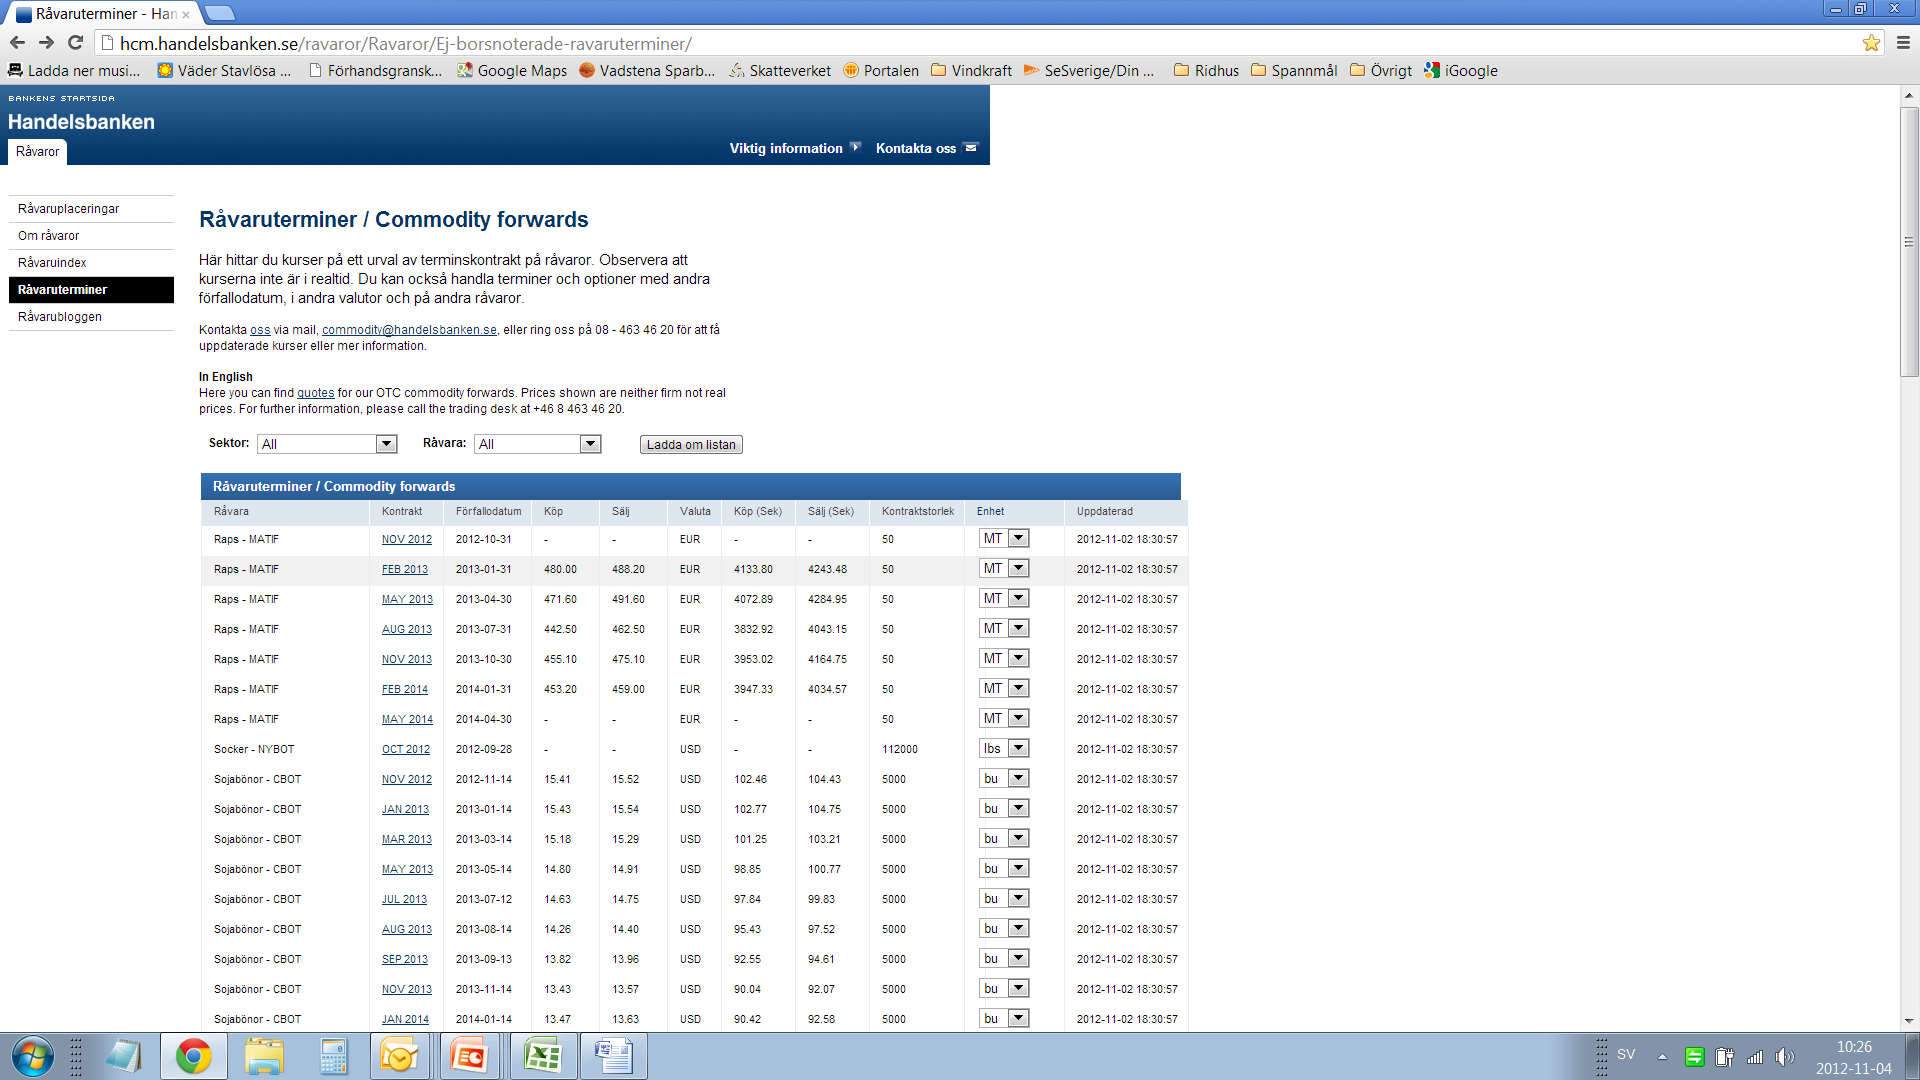Image resolution: width=1920 pixels, height=1080 pixels.
Task: Open the Google Maps bookmark
Action: coord(512,71)
